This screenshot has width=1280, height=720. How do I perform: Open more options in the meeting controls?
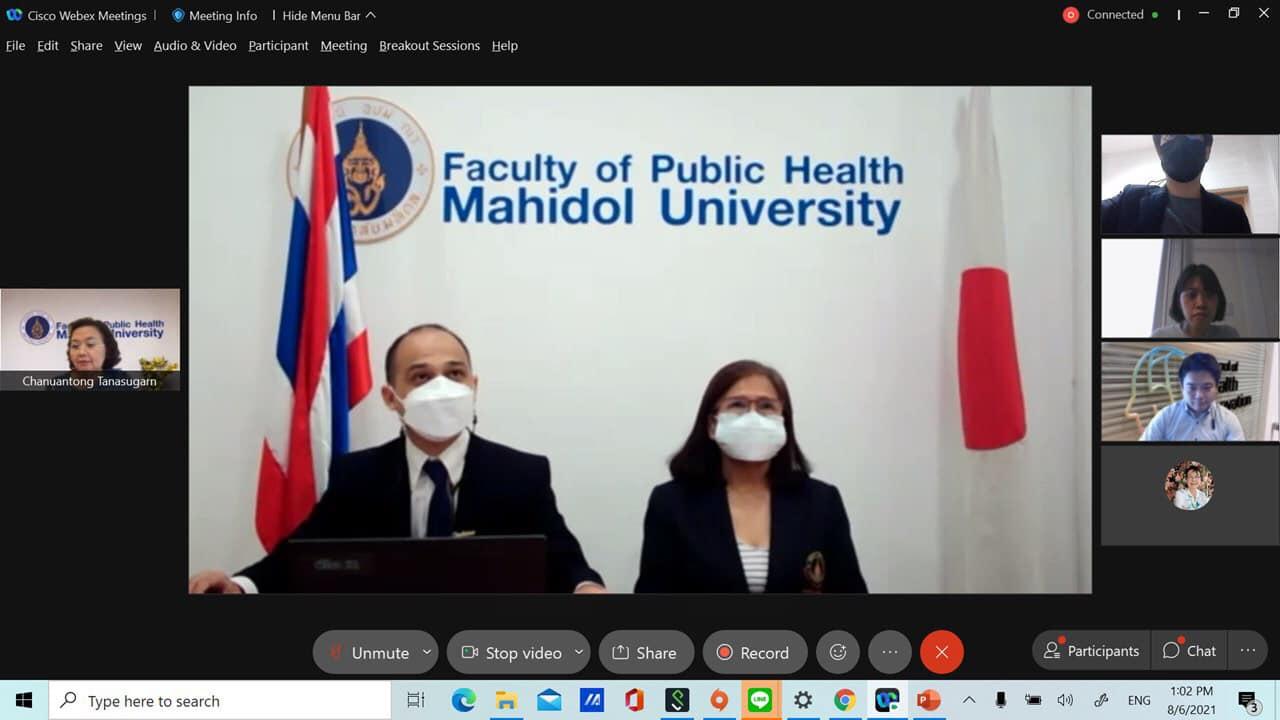click(x=890, y=652)
